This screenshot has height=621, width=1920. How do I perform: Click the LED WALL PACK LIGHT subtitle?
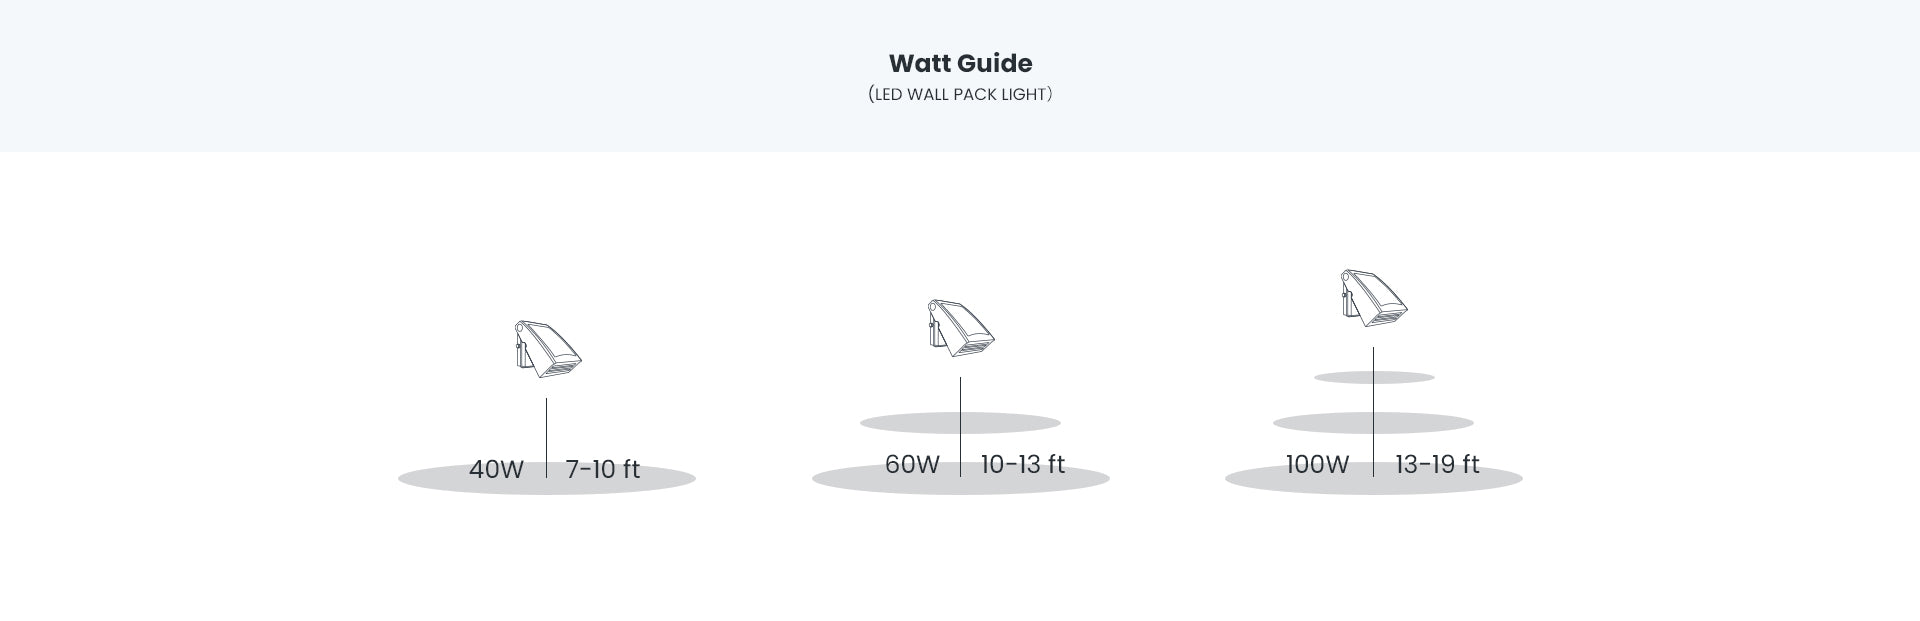click(960, 95)
